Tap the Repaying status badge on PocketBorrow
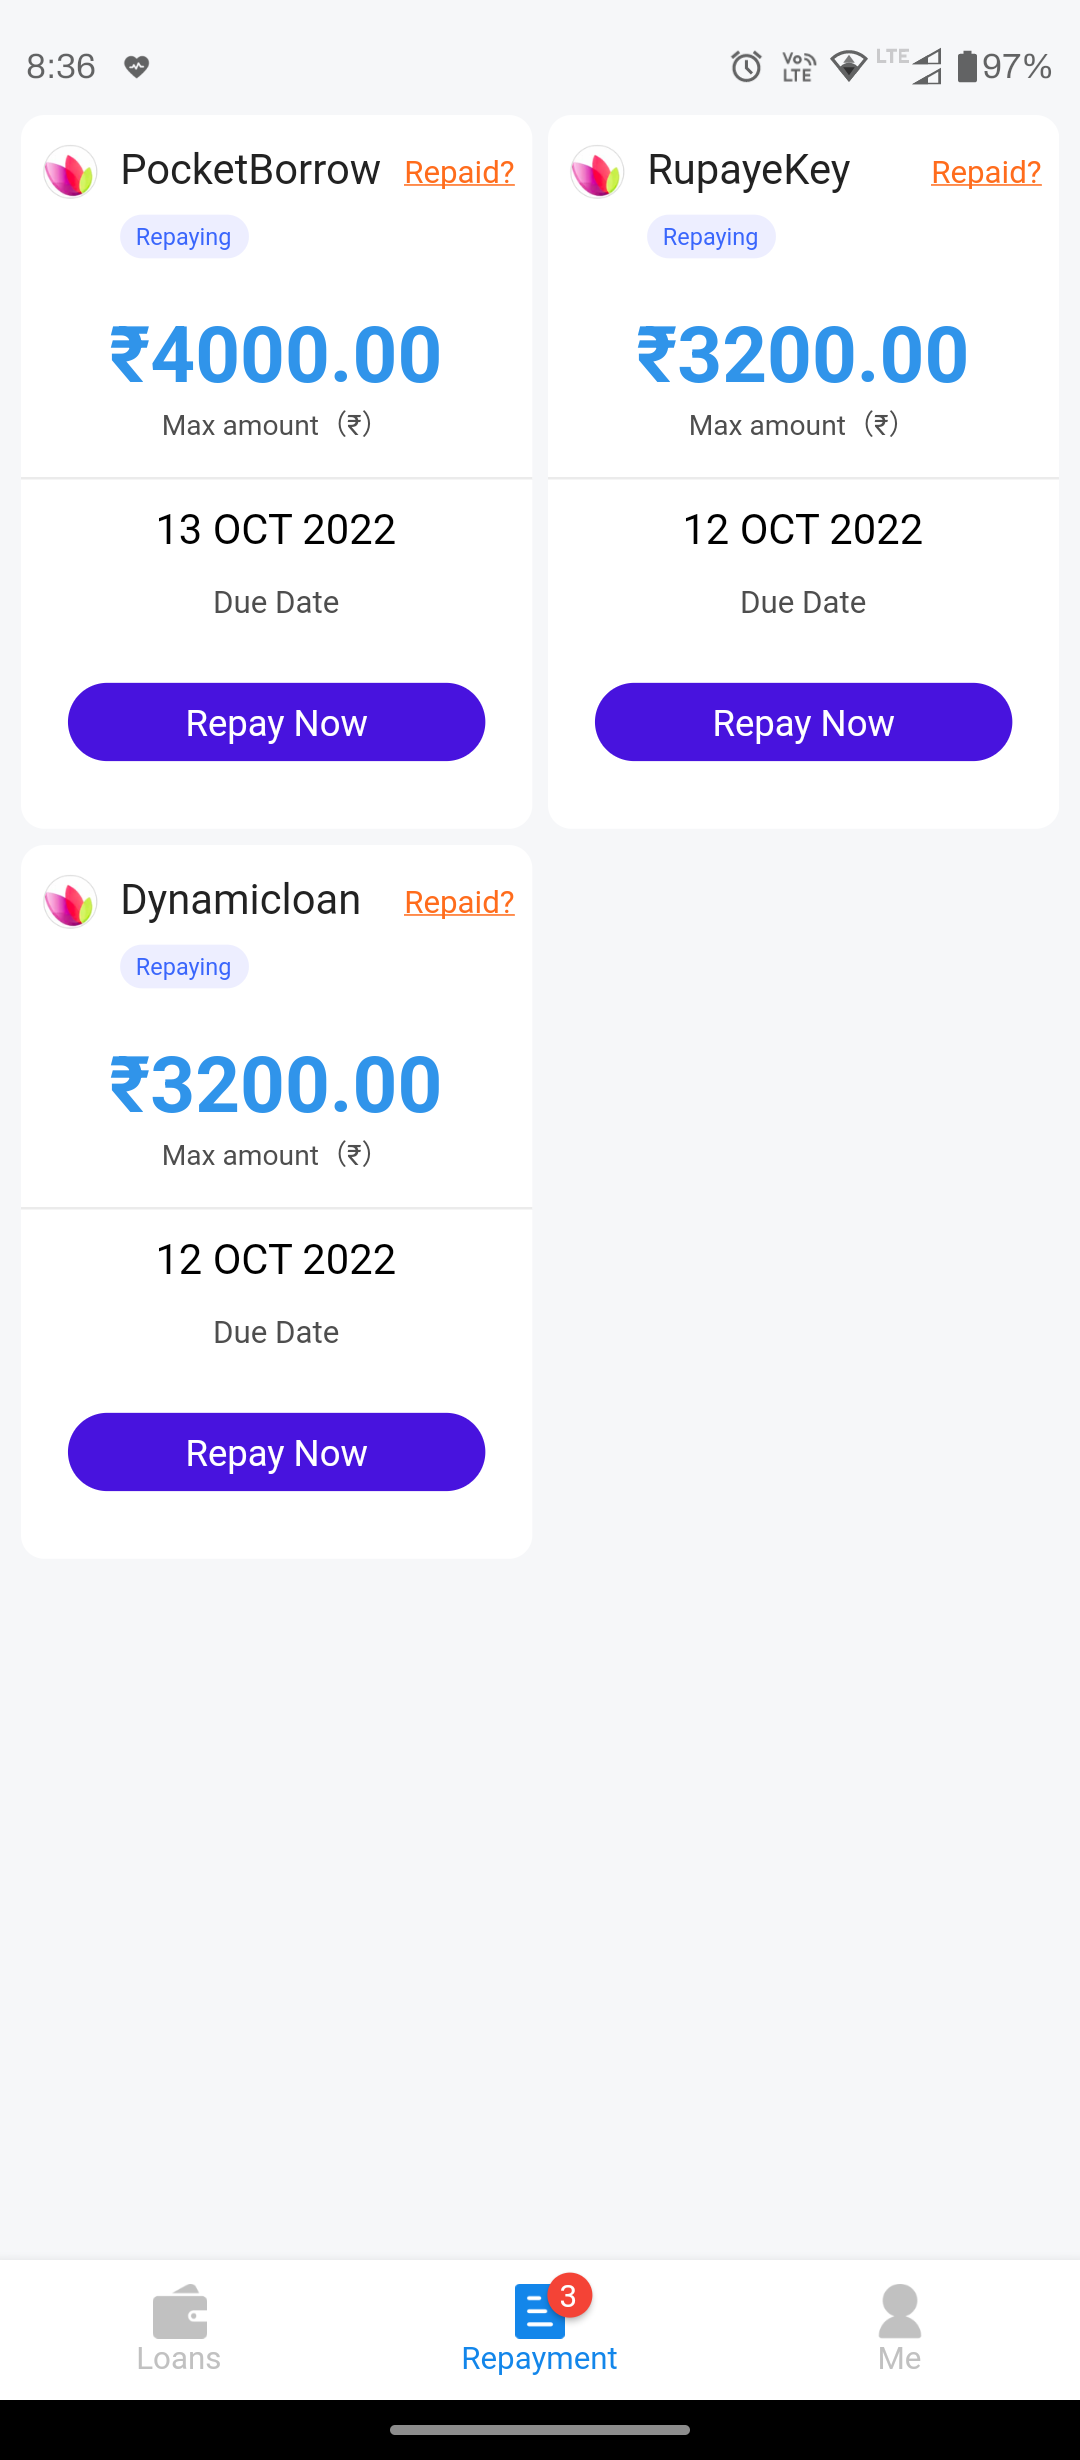 coord(184,237)
